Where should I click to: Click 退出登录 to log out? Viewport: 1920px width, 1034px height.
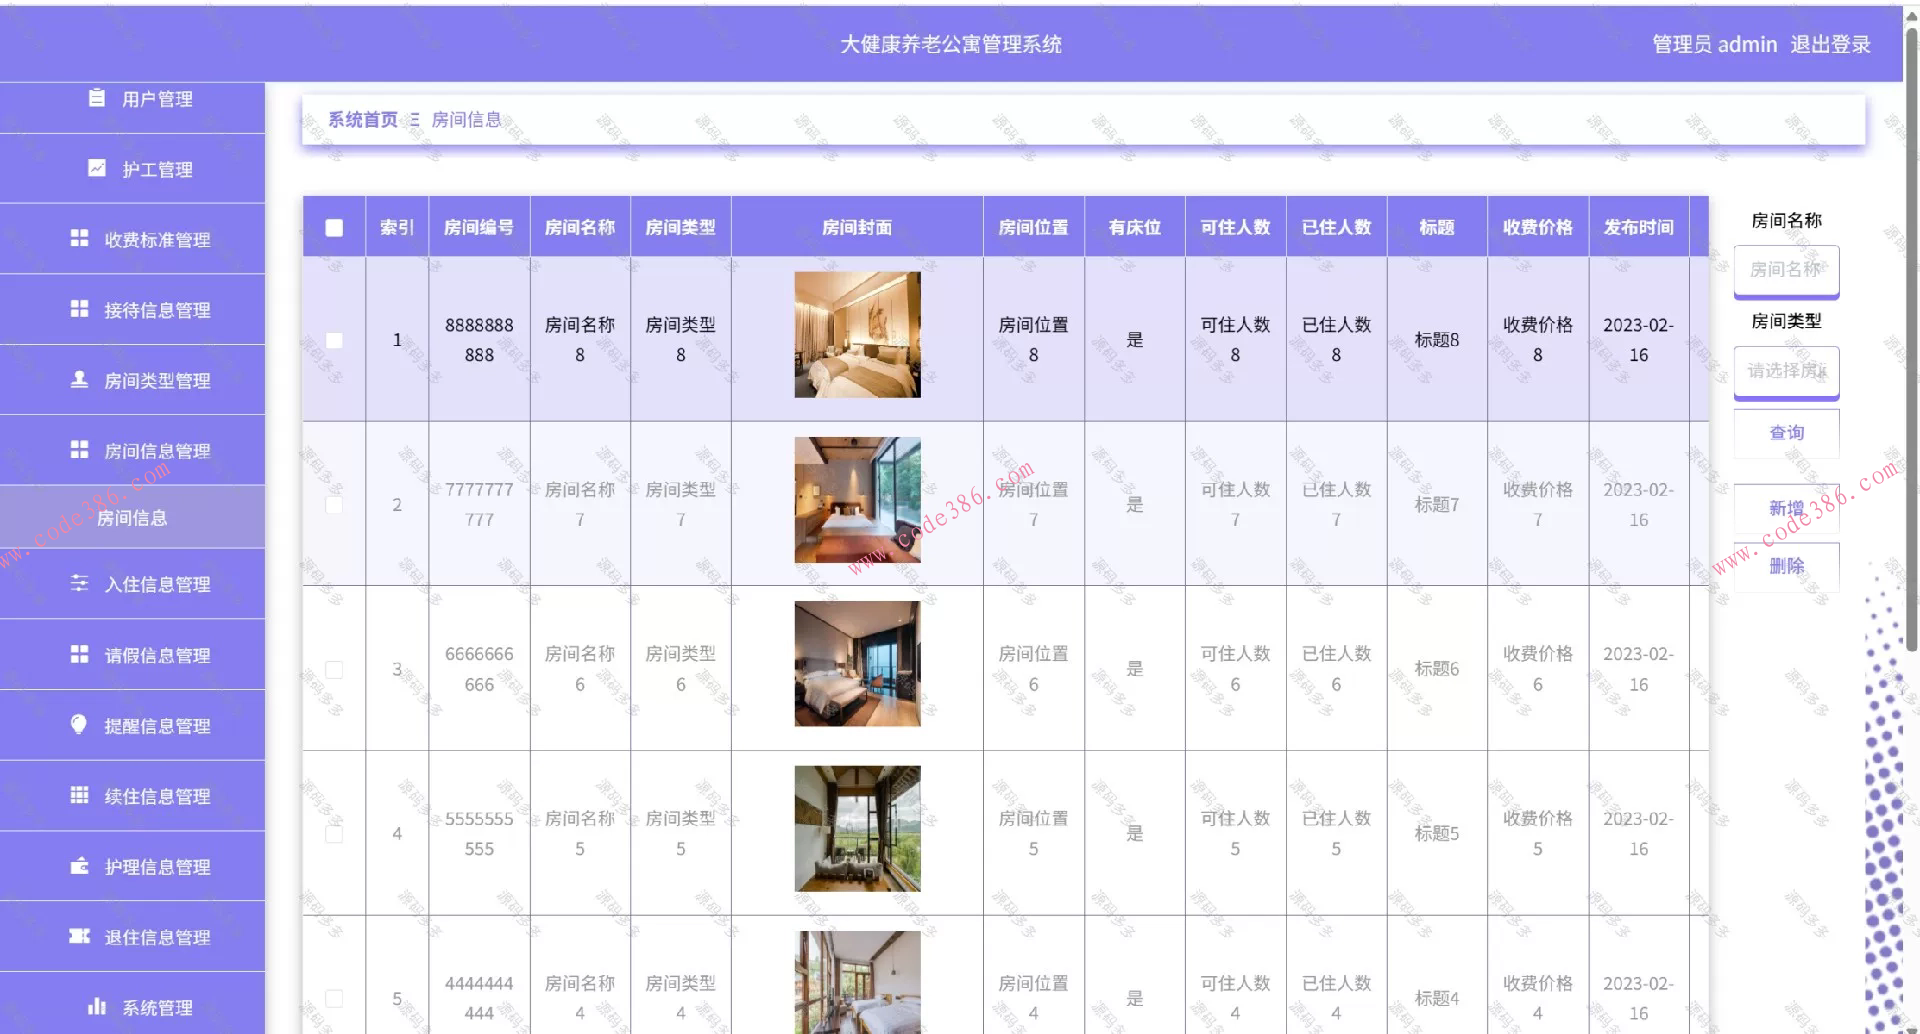[1831, 44]
